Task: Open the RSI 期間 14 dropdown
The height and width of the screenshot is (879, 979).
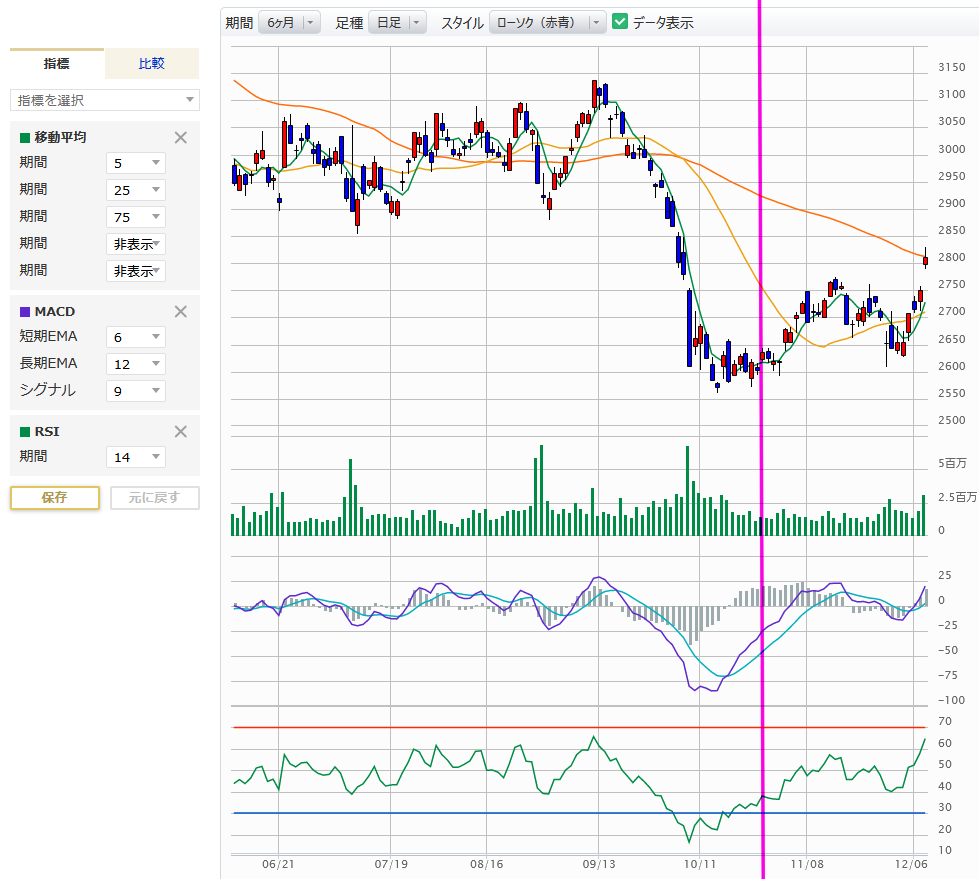Action: click(136, 457)
